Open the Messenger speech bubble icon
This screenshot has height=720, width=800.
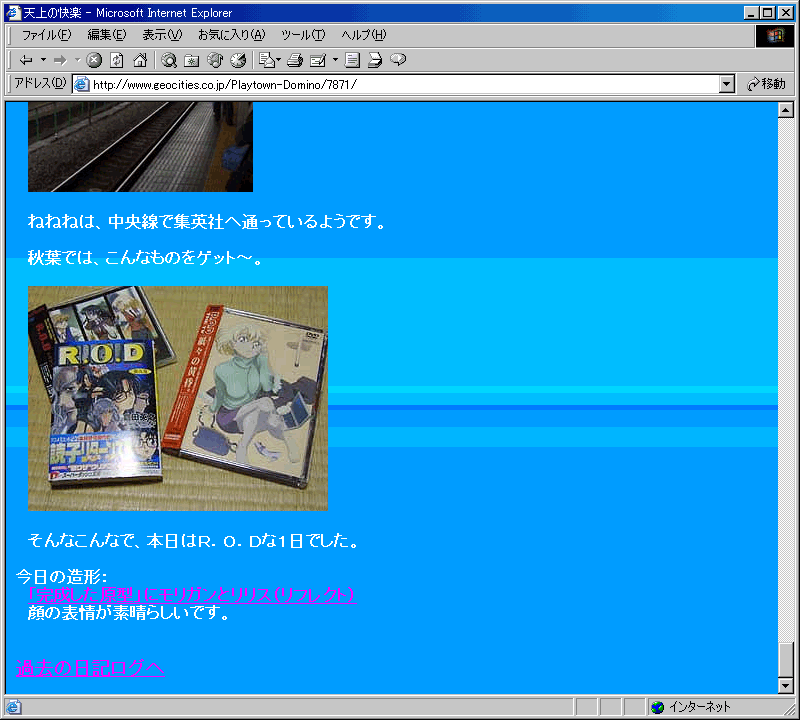(398, 60)
